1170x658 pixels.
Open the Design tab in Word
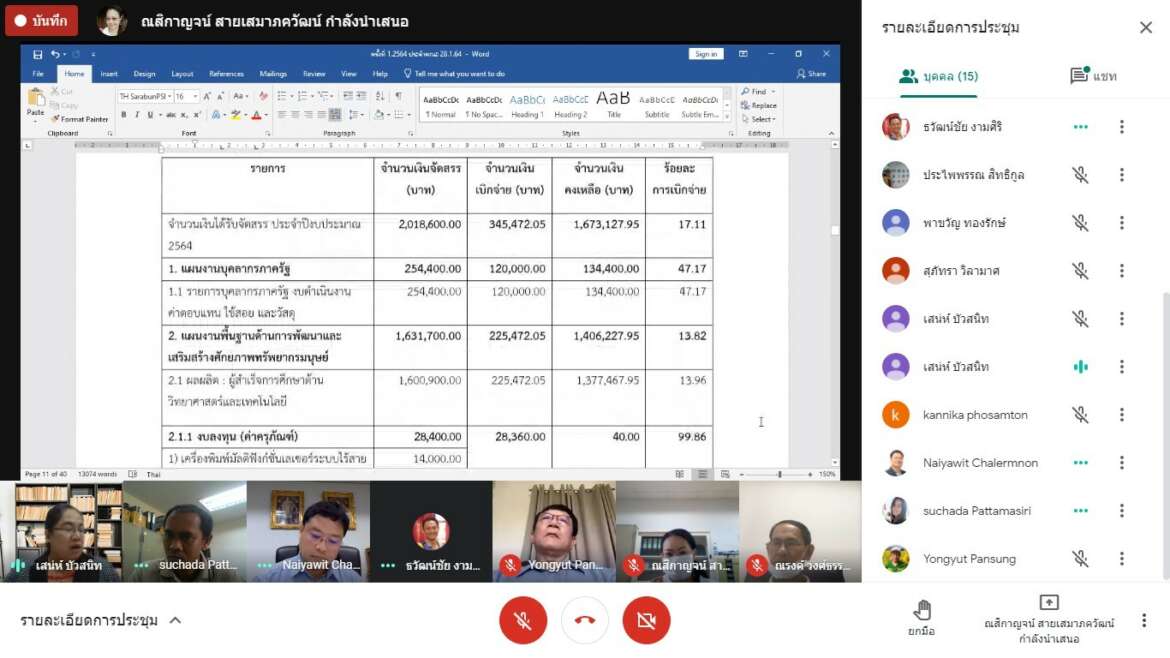[144, 74]
